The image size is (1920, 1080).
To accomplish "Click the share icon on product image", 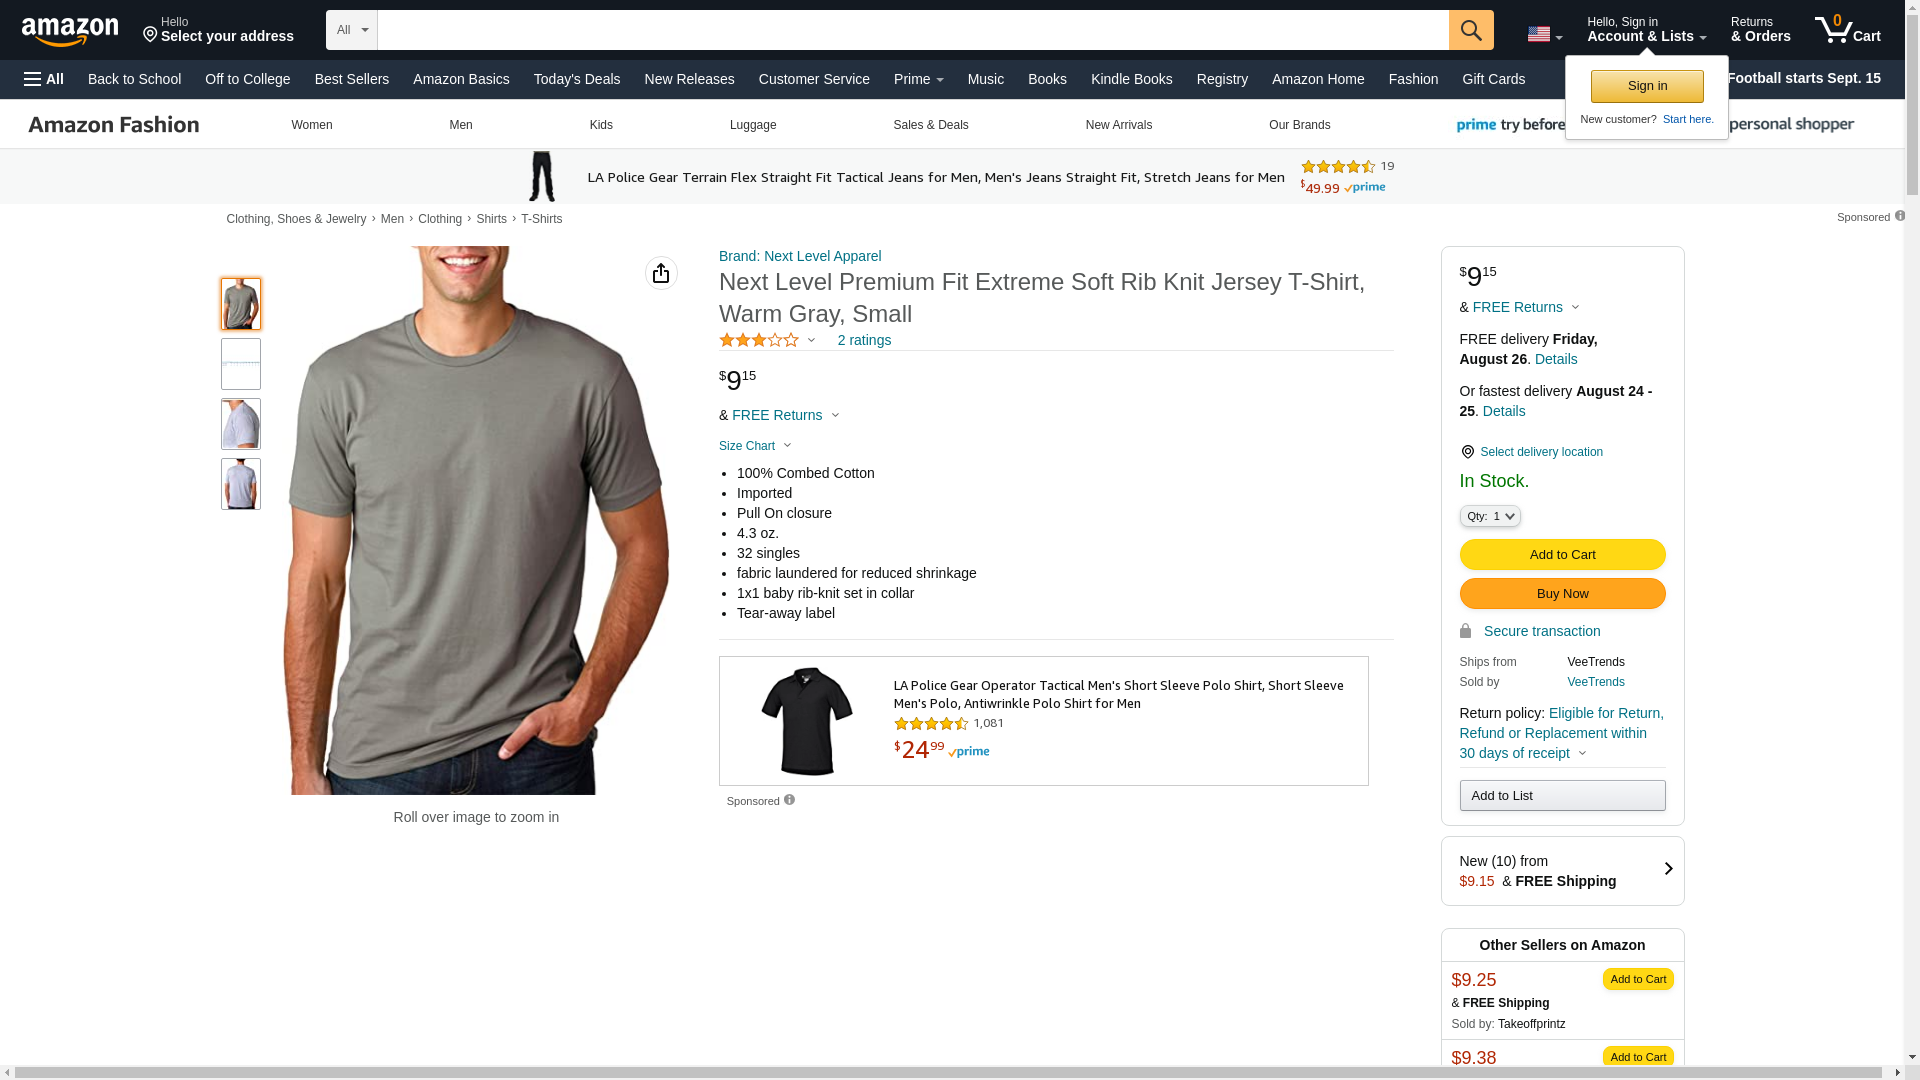I will point(661,273).
